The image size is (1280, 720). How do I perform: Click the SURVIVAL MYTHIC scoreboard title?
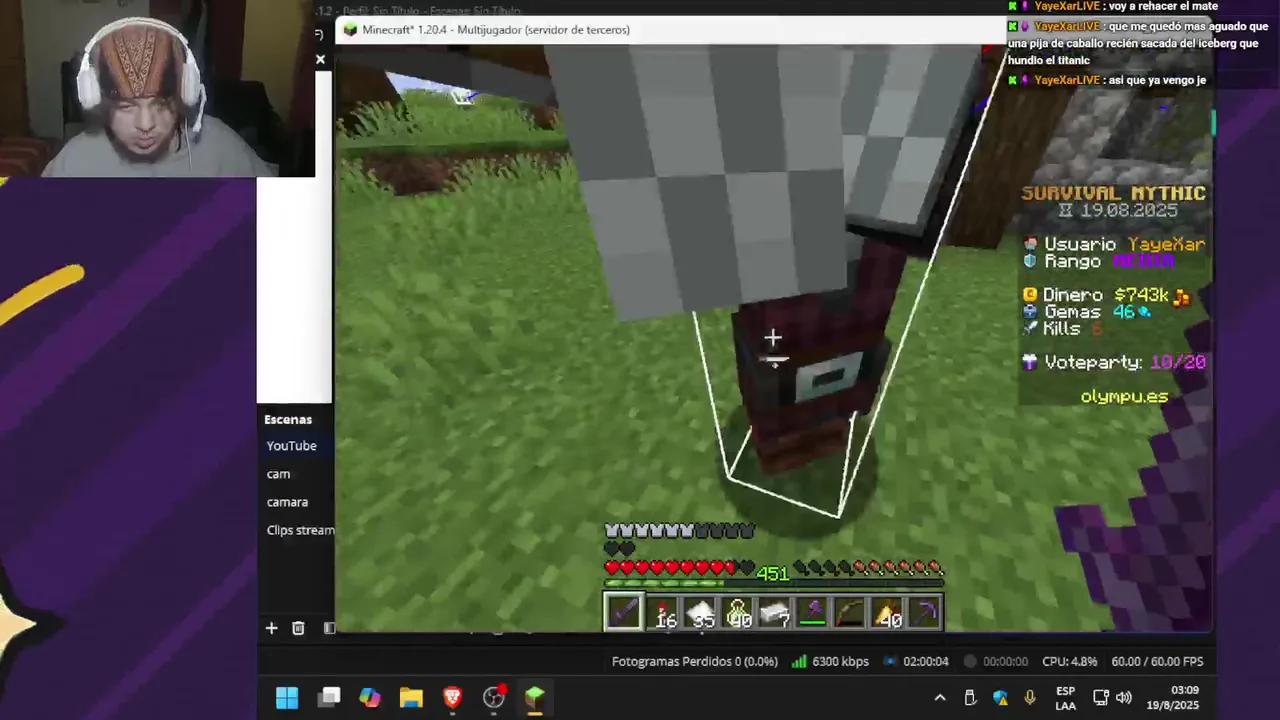(x=1114, y=193)
